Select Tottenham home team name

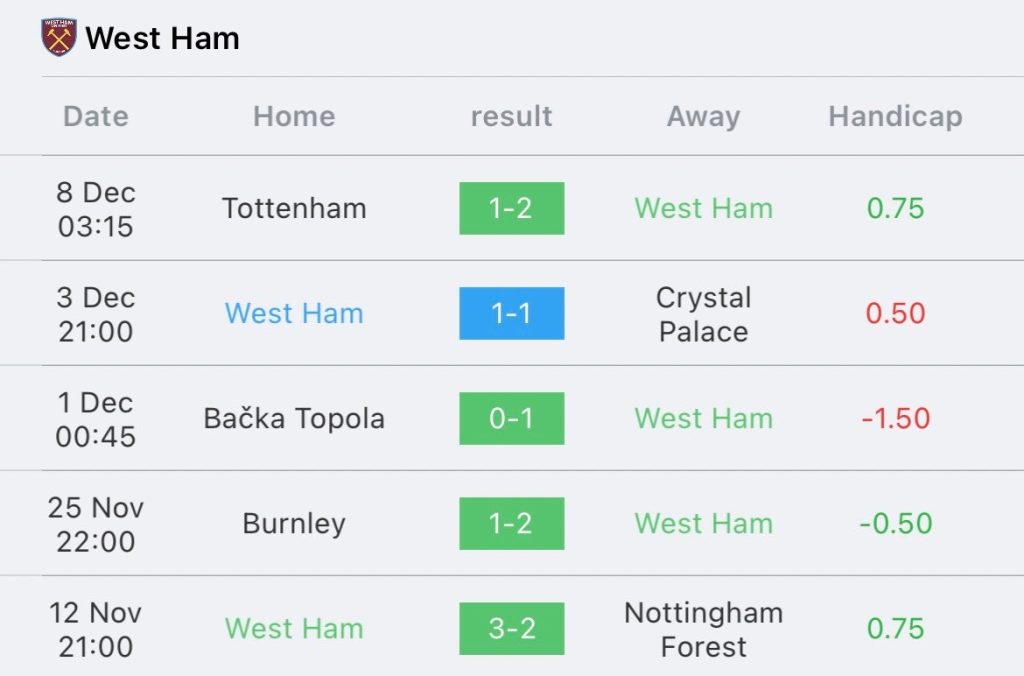click(x=294, y=208)
